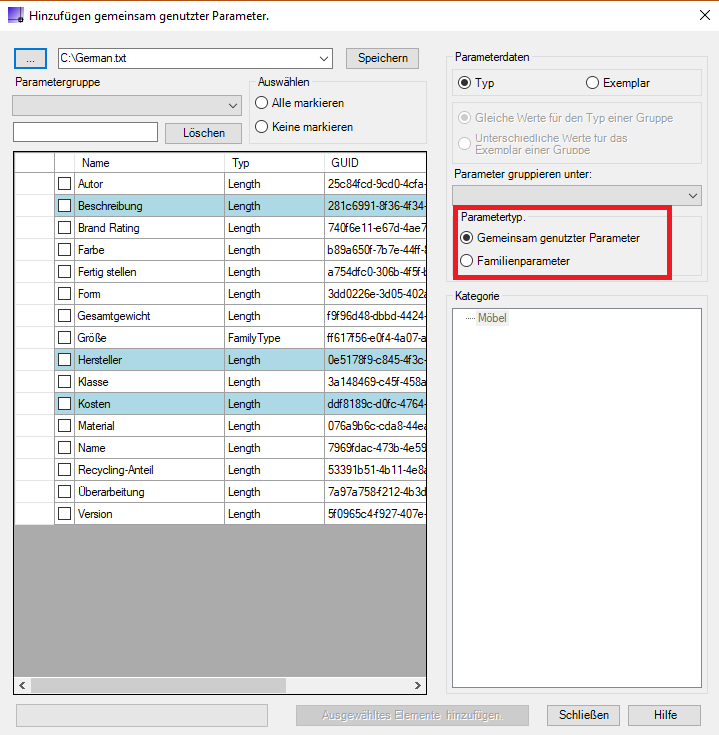
Task: Click GUID cell starting 25c84fcd
Action: pyautogui.click(x=375, y=184)
